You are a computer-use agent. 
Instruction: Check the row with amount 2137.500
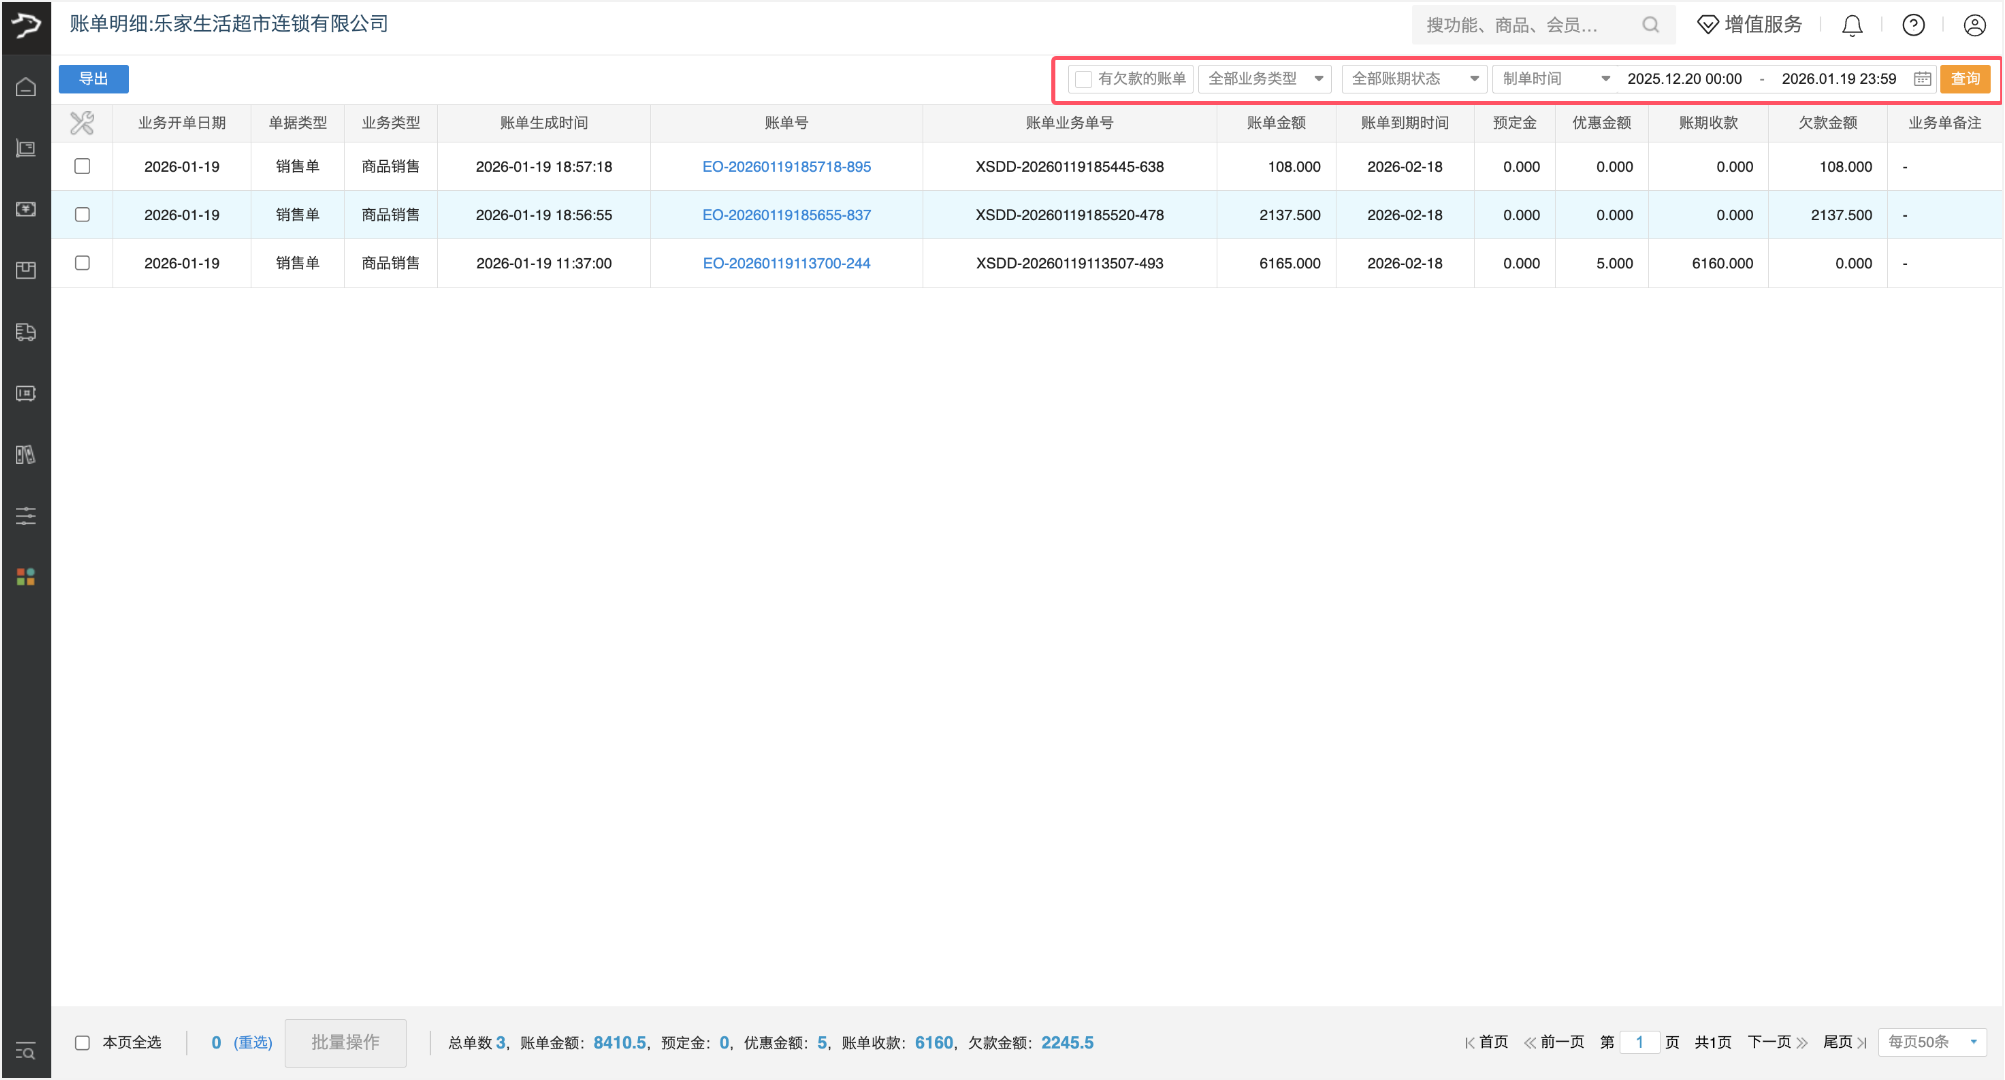[82, 215]
